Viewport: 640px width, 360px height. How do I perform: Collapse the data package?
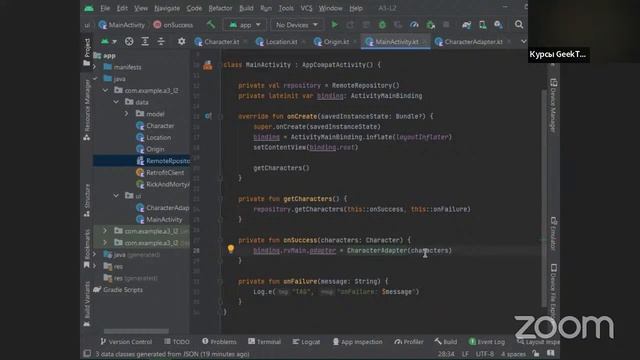[x=116, y=102]
